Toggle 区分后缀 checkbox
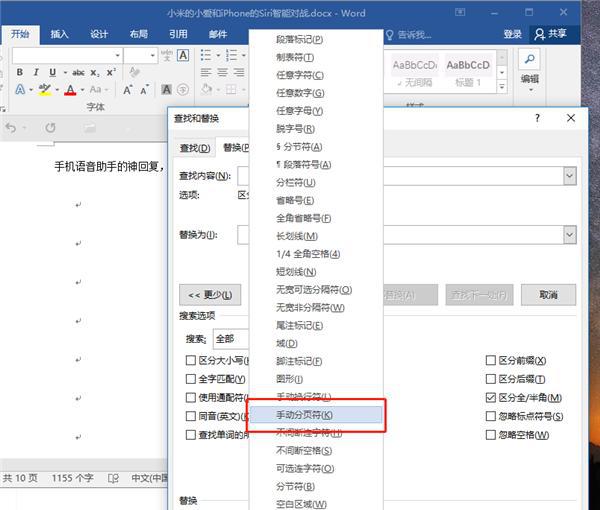This screenshot has width=600, height=510. point(491,379)
